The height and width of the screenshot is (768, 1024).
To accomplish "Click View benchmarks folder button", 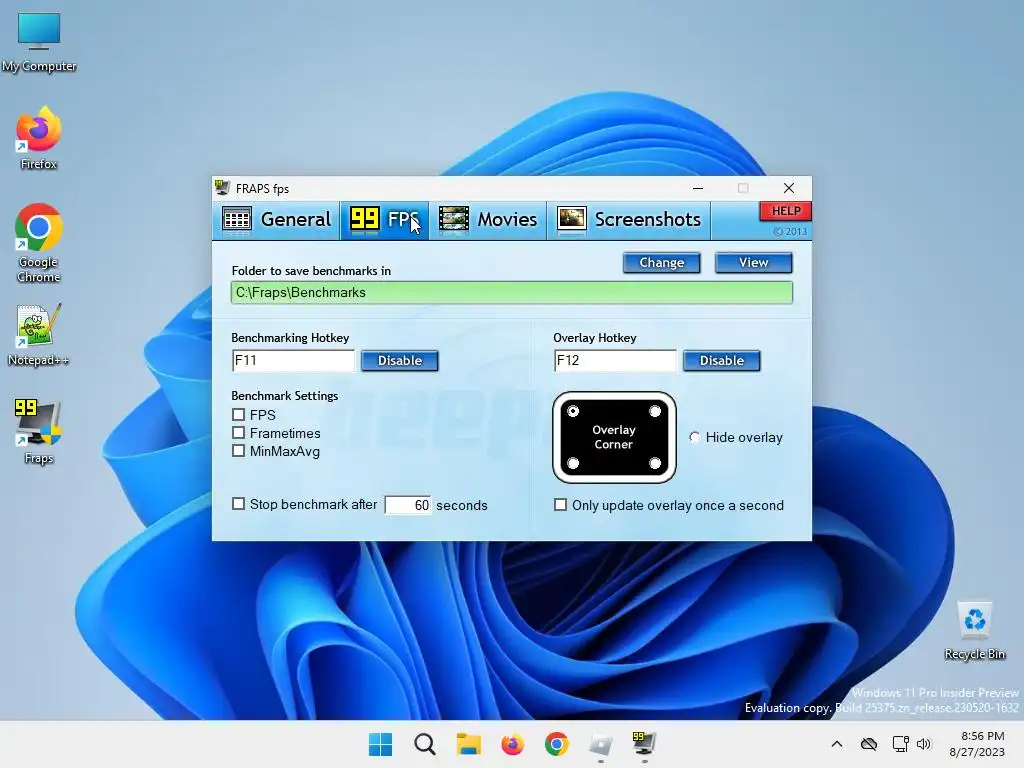I will (x=753, y=263).
